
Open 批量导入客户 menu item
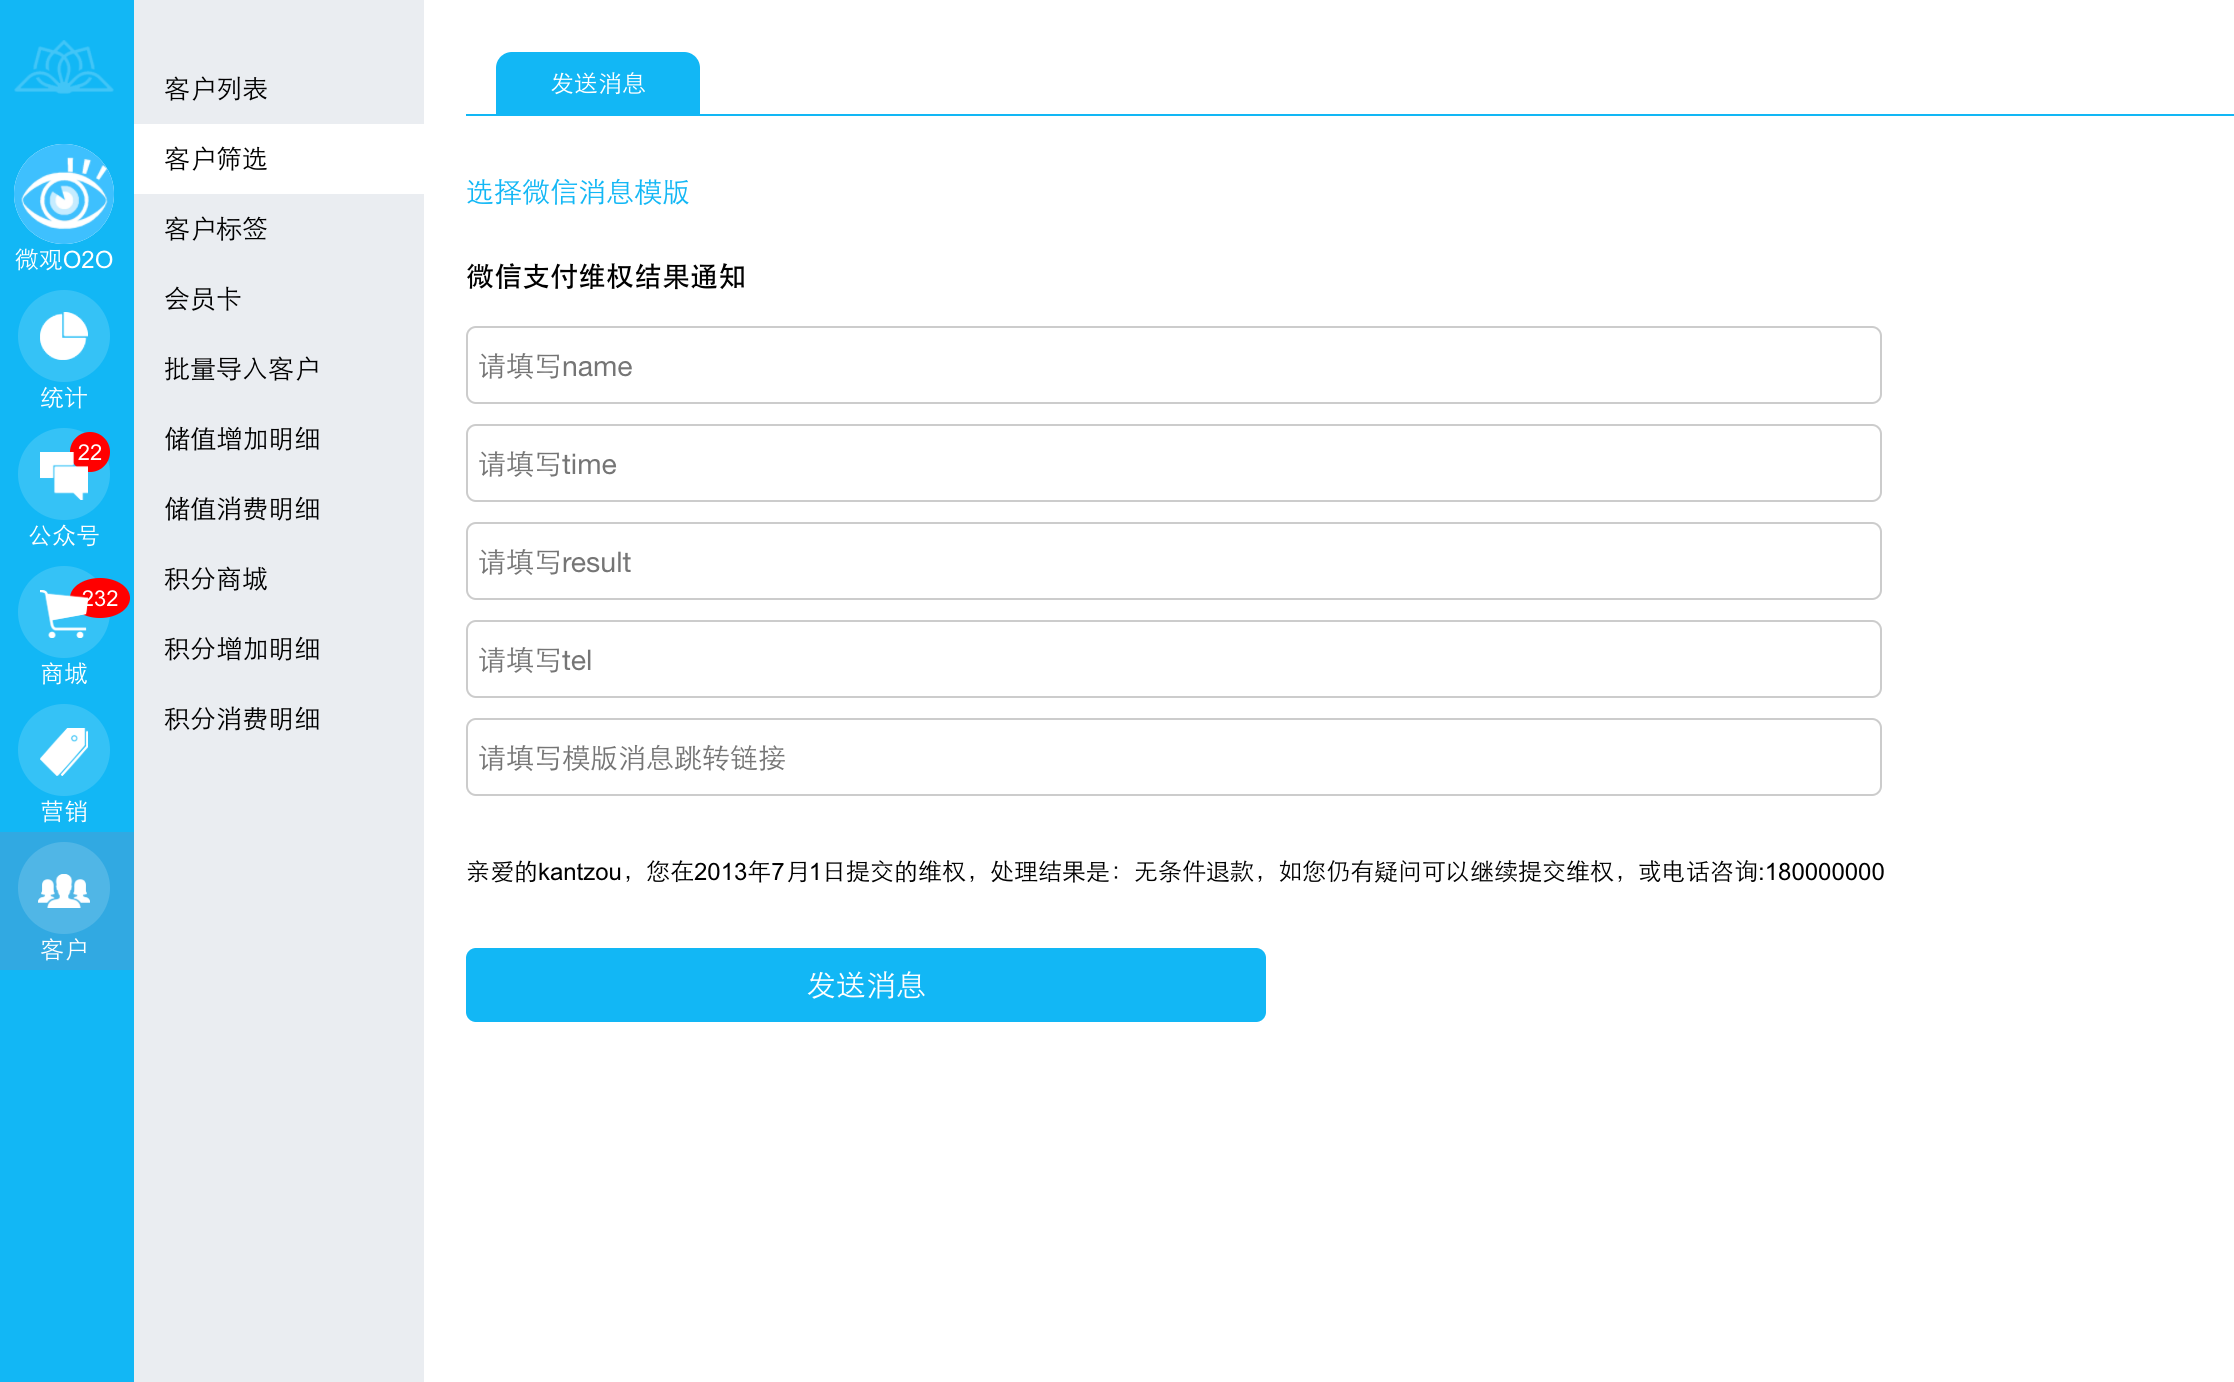(x=279, y=369)
